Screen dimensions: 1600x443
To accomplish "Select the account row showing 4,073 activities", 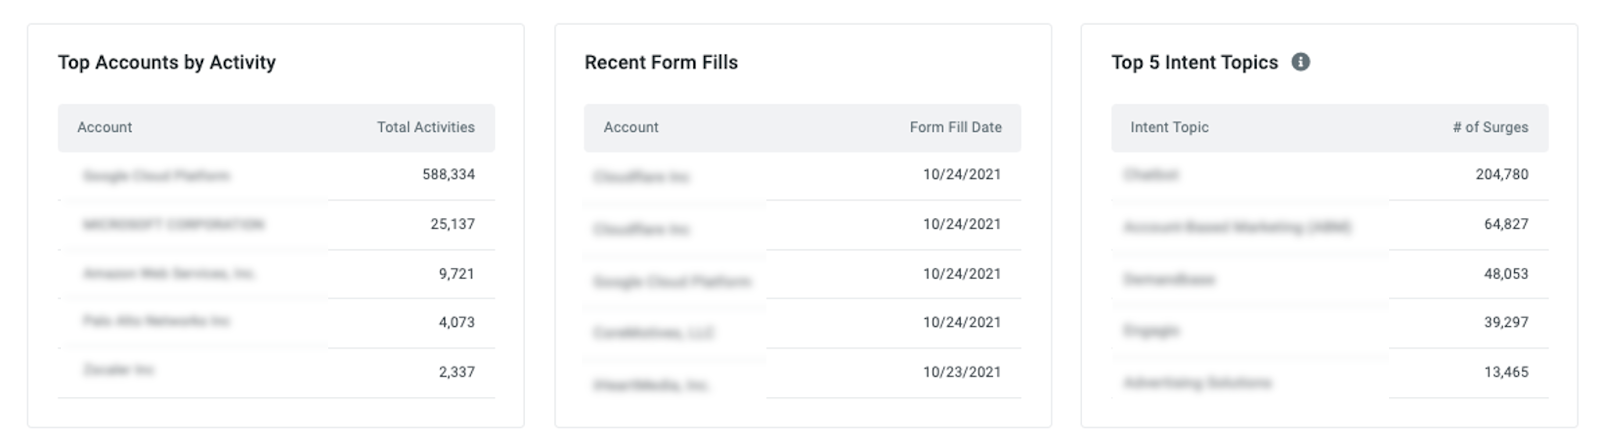I will pyautogui.click(x=276, y=322).
